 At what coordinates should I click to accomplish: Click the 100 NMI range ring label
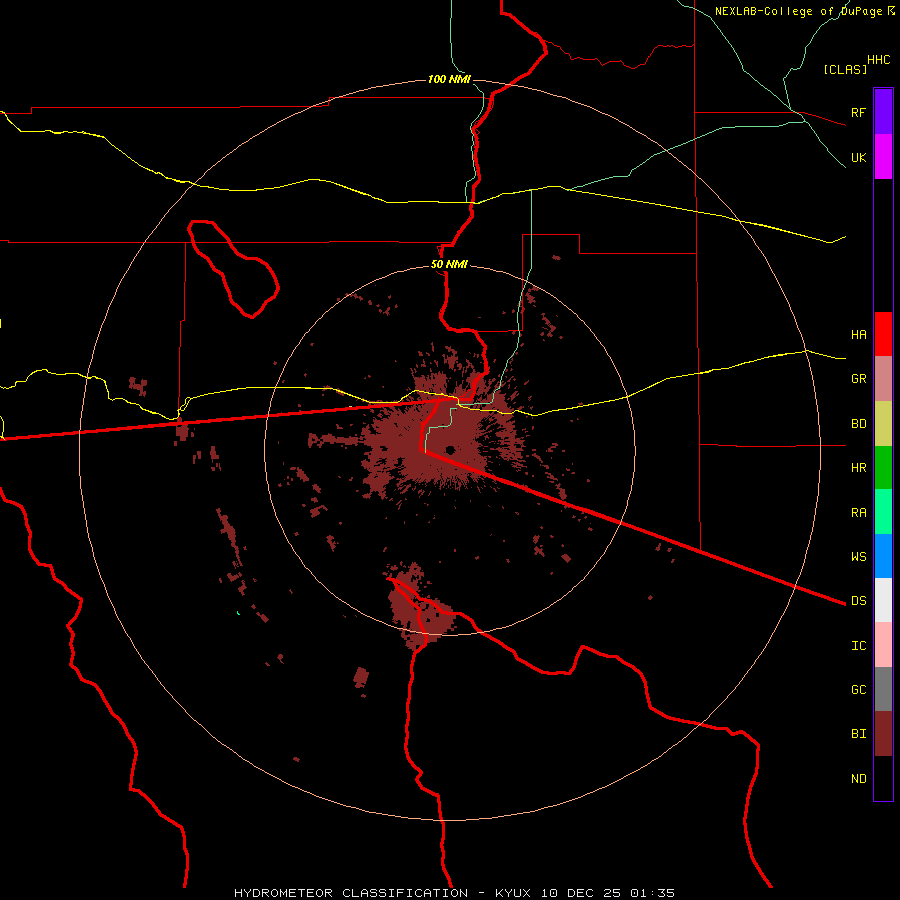tap(449, 79)
